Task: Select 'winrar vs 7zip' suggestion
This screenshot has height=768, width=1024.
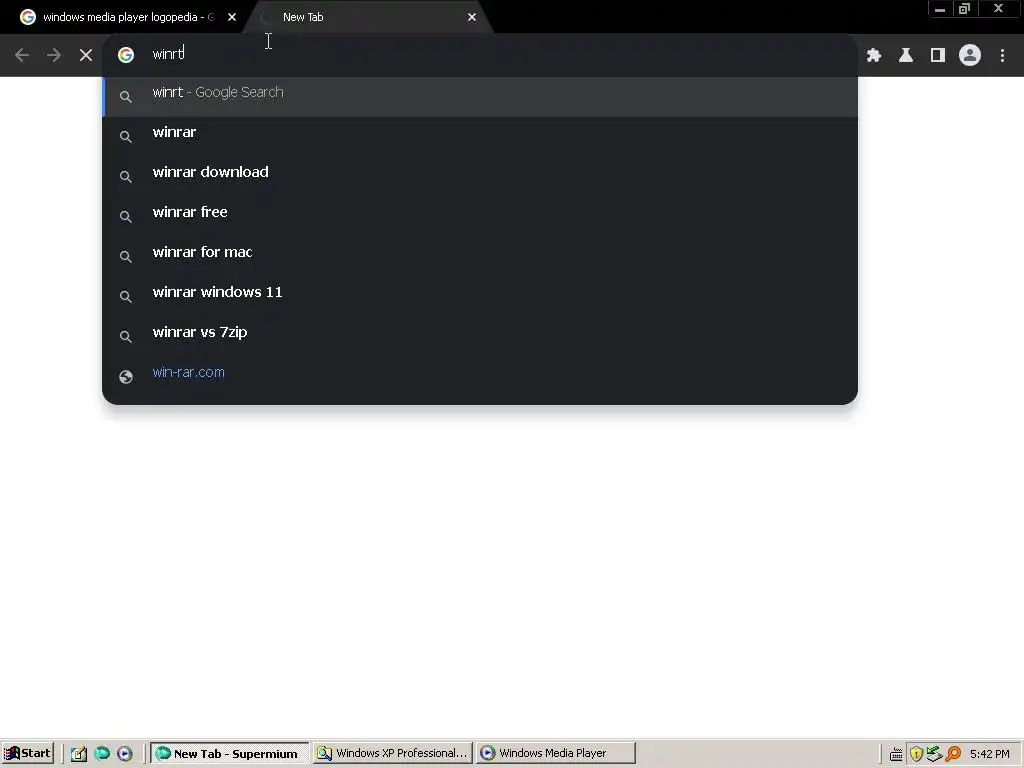Action: 480,335
